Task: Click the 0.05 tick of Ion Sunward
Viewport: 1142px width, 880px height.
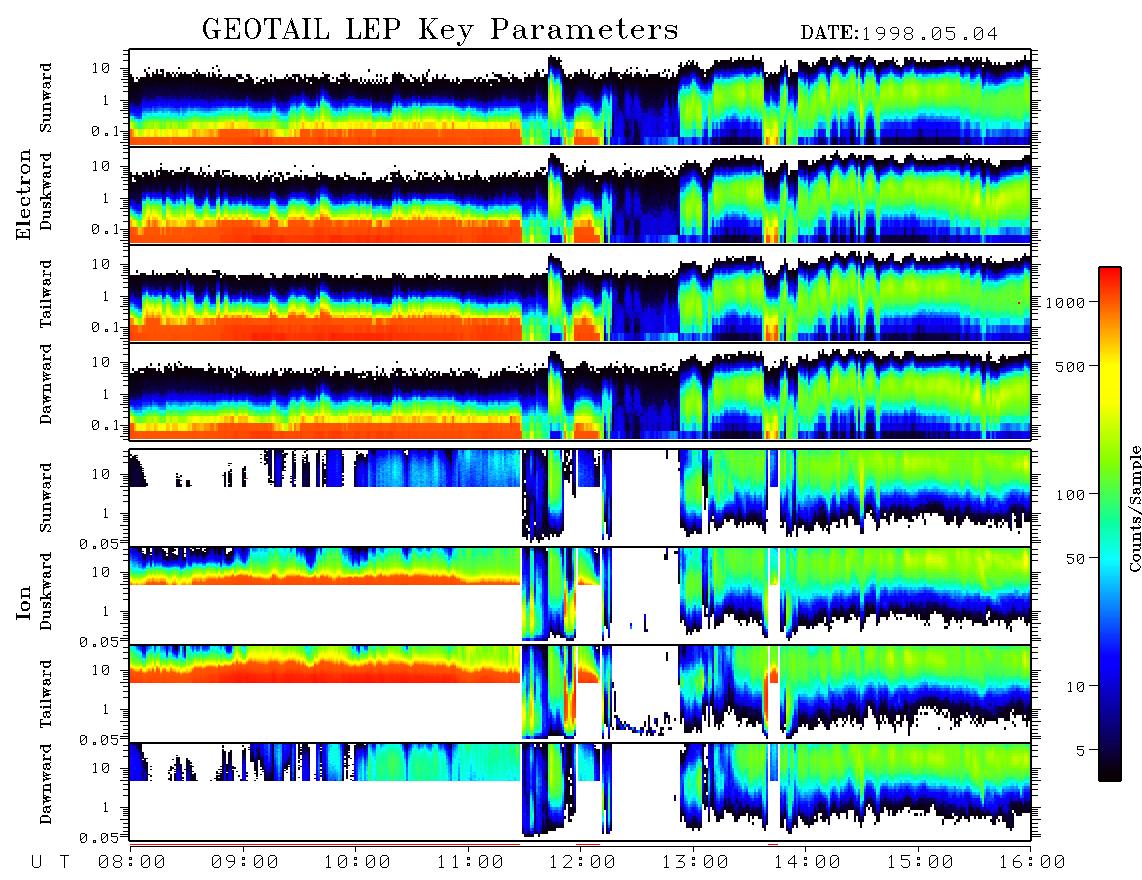Action: [x=98, y=544]
